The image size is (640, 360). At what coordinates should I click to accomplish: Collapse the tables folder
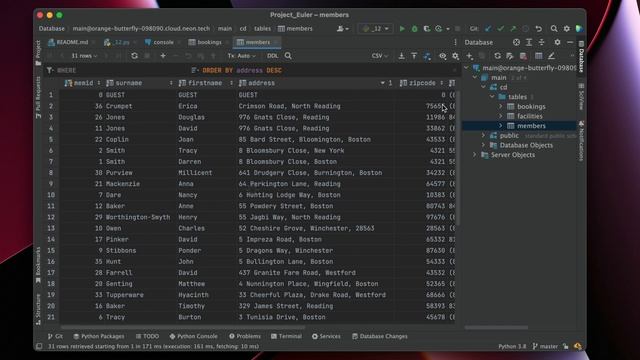click(492, 97)
